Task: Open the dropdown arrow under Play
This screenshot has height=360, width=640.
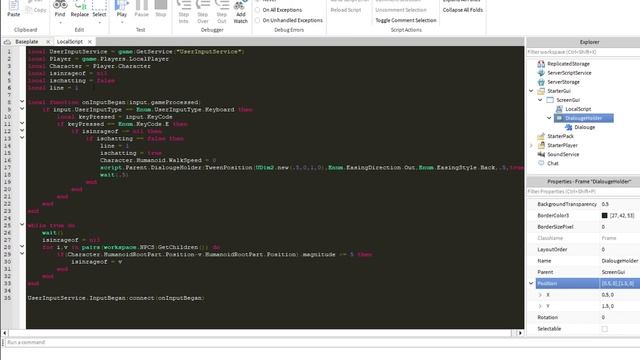Action: tap(122, 22)
